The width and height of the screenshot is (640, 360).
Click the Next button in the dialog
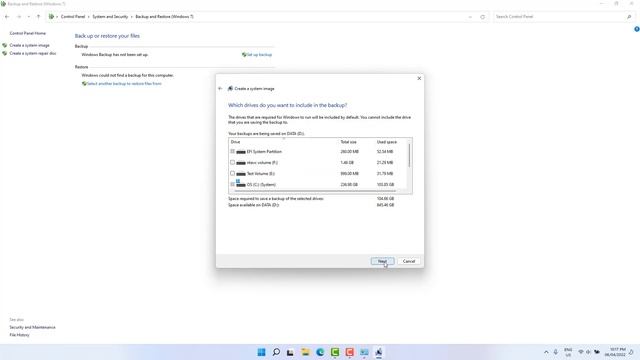pos(382,261)
